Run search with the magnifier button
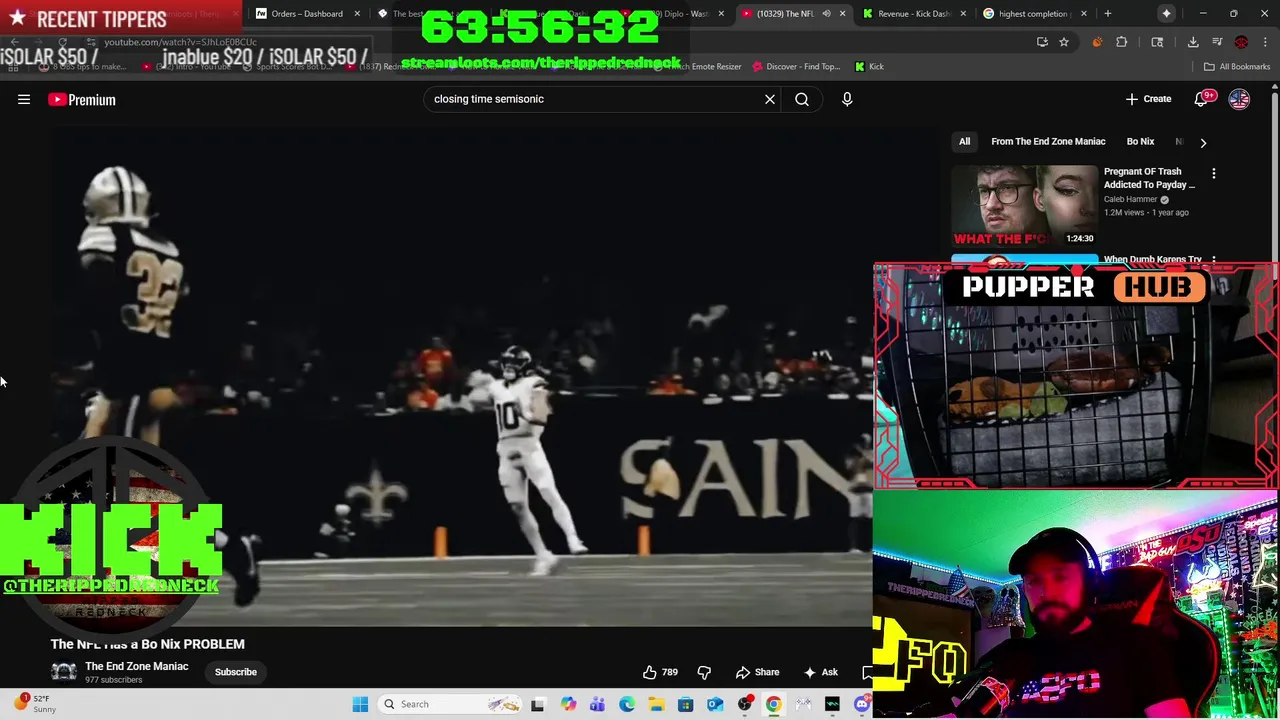This screenshot has width=1280, height=720. pos(802,99)
